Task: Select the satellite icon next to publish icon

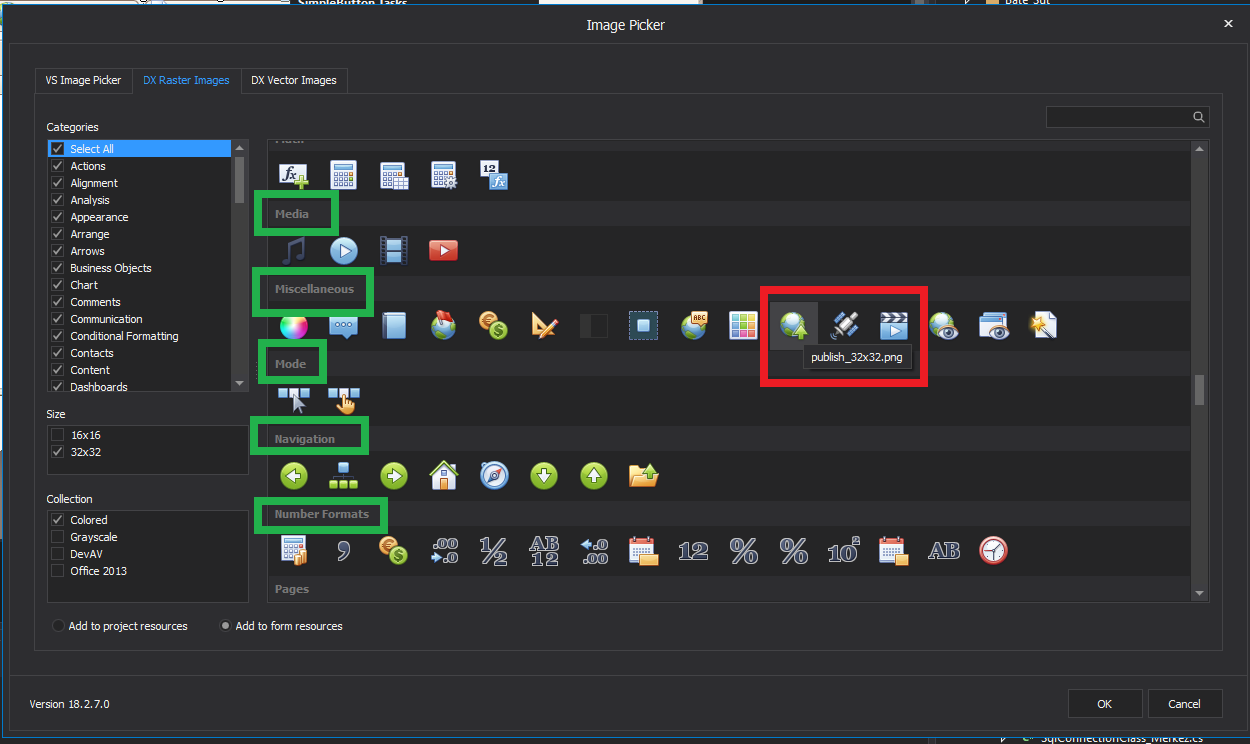Action: pyautogui.click(x=843, y=325)
